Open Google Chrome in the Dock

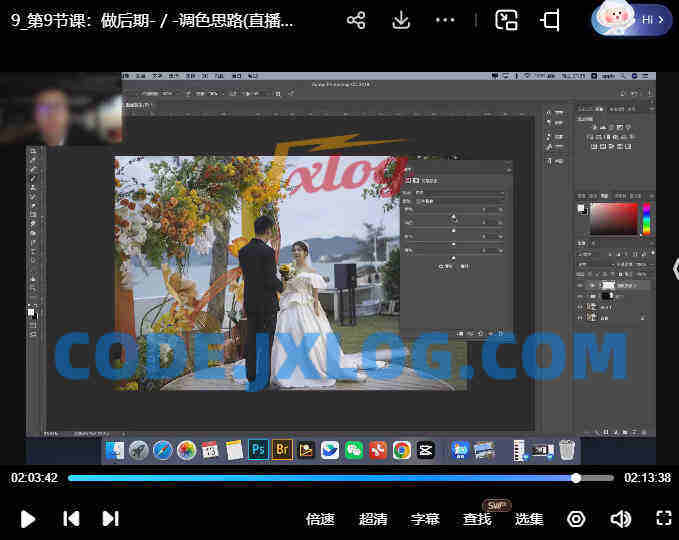pyautogui.click(x=401, y=450)
